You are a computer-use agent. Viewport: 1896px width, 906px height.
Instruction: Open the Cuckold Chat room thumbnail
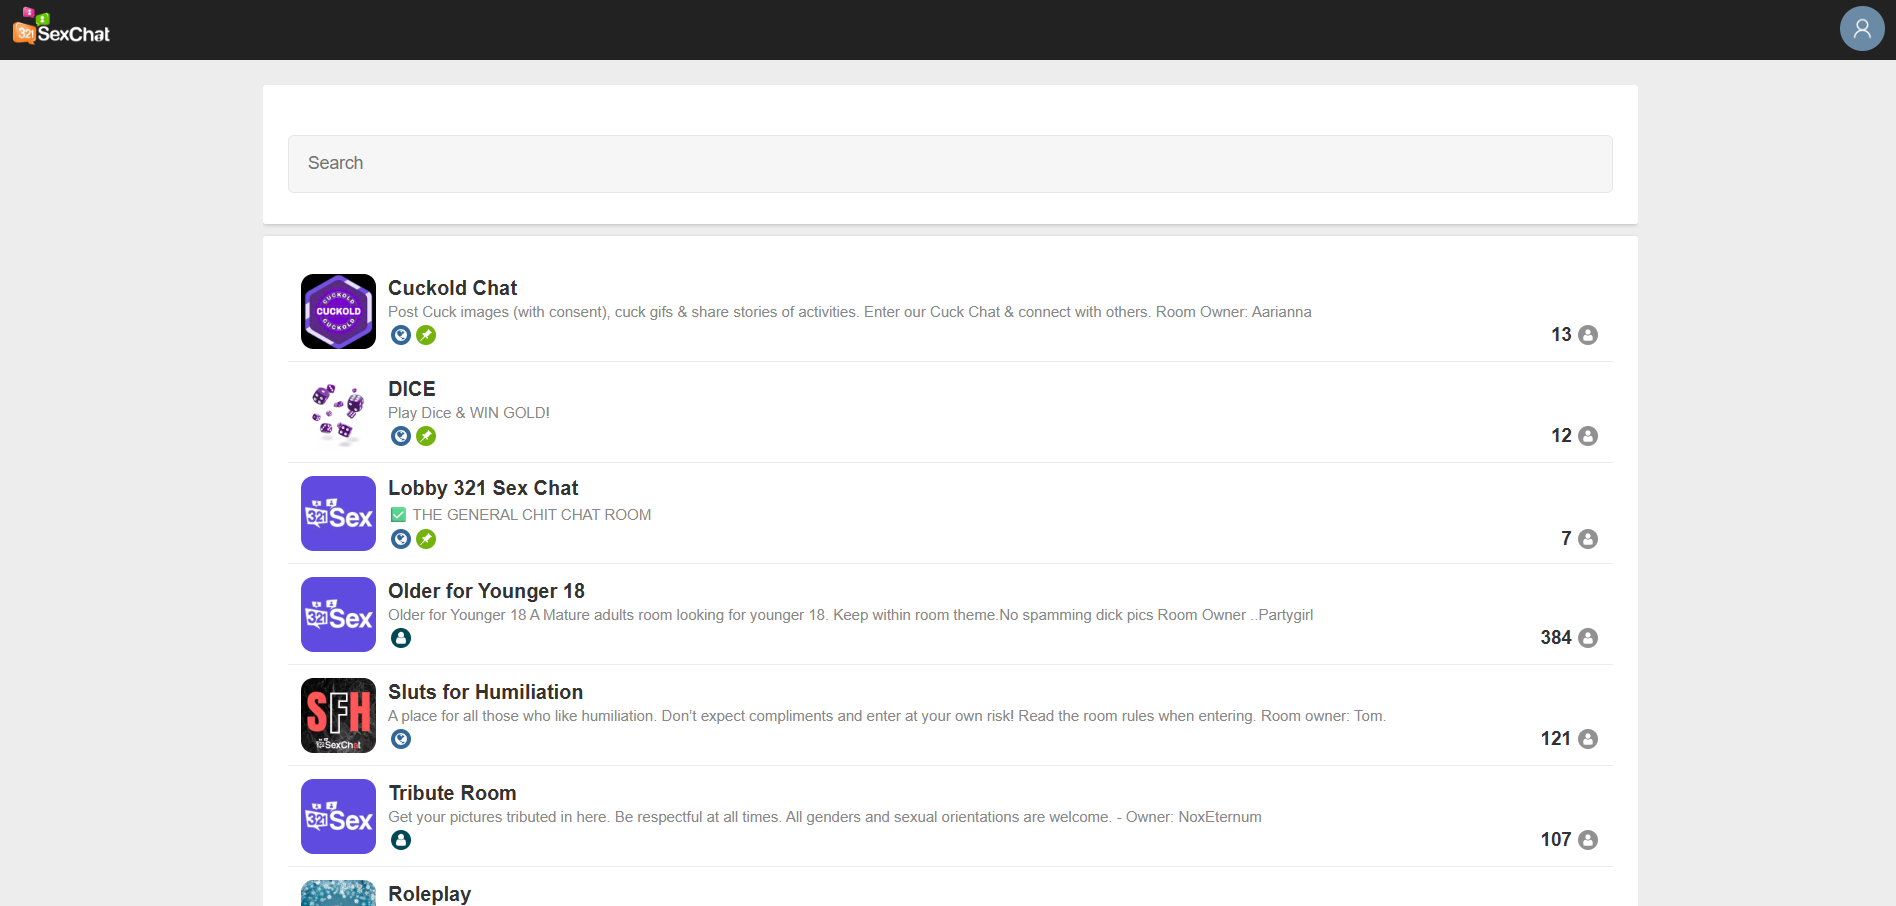click(338, 312)
